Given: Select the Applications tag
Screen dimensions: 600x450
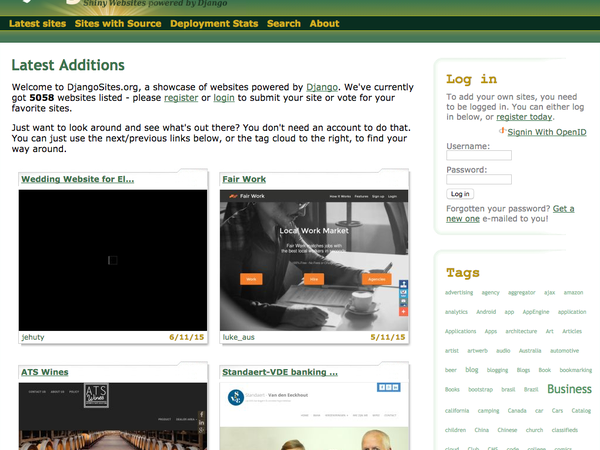Looking at the screenshot, I should (x=460, y=331).
